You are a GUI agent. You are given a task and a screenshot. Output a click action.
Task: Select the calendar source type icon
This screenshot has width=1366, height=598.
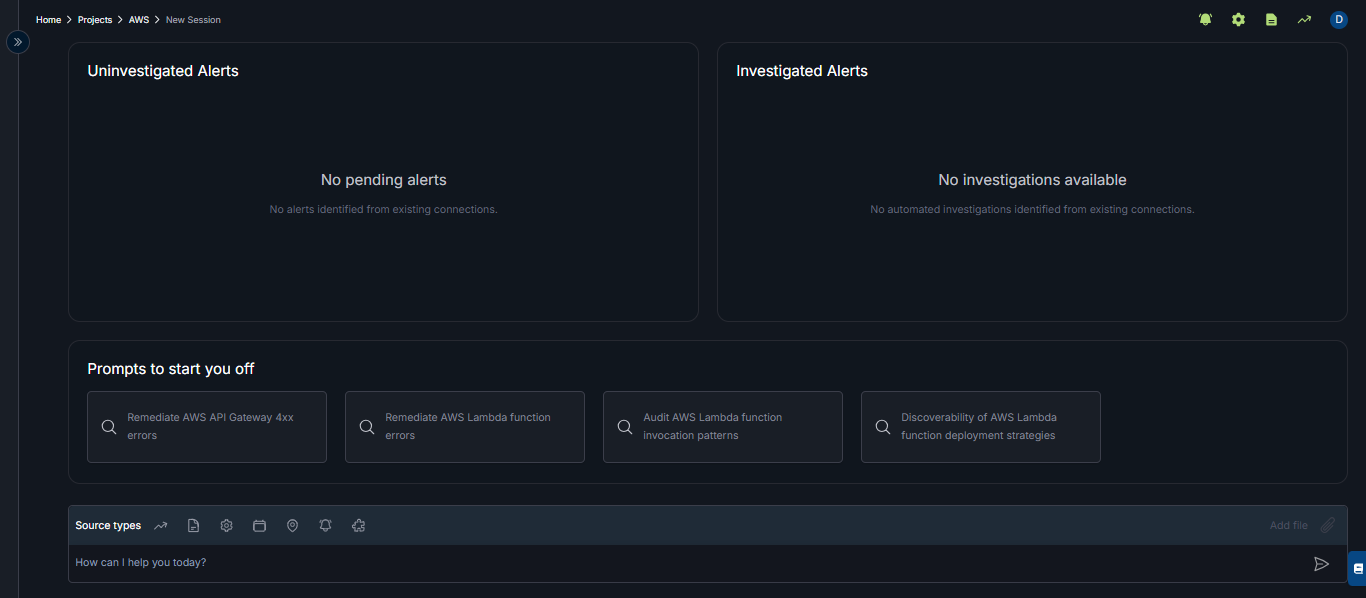[x=259, y=525]
